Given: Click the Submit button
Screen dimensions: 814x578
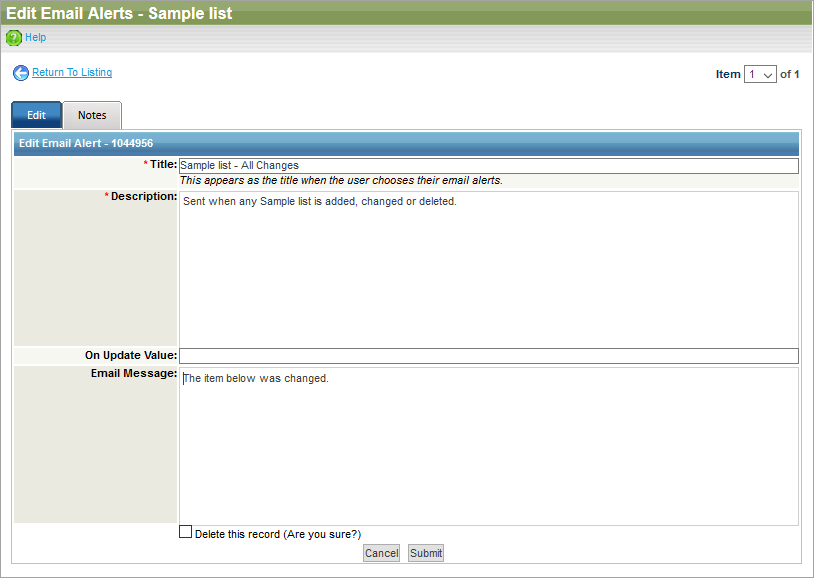Looking at the screenshot, I should (426, 553).
